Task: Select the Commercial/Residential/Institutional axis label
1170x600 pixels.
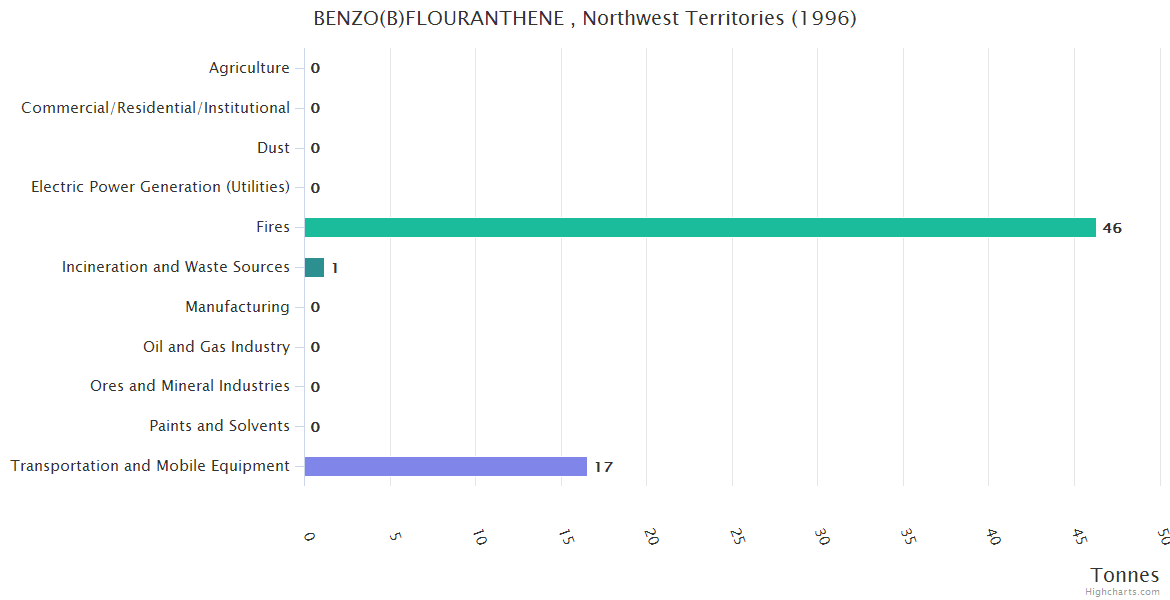Action: pos(156,108)
